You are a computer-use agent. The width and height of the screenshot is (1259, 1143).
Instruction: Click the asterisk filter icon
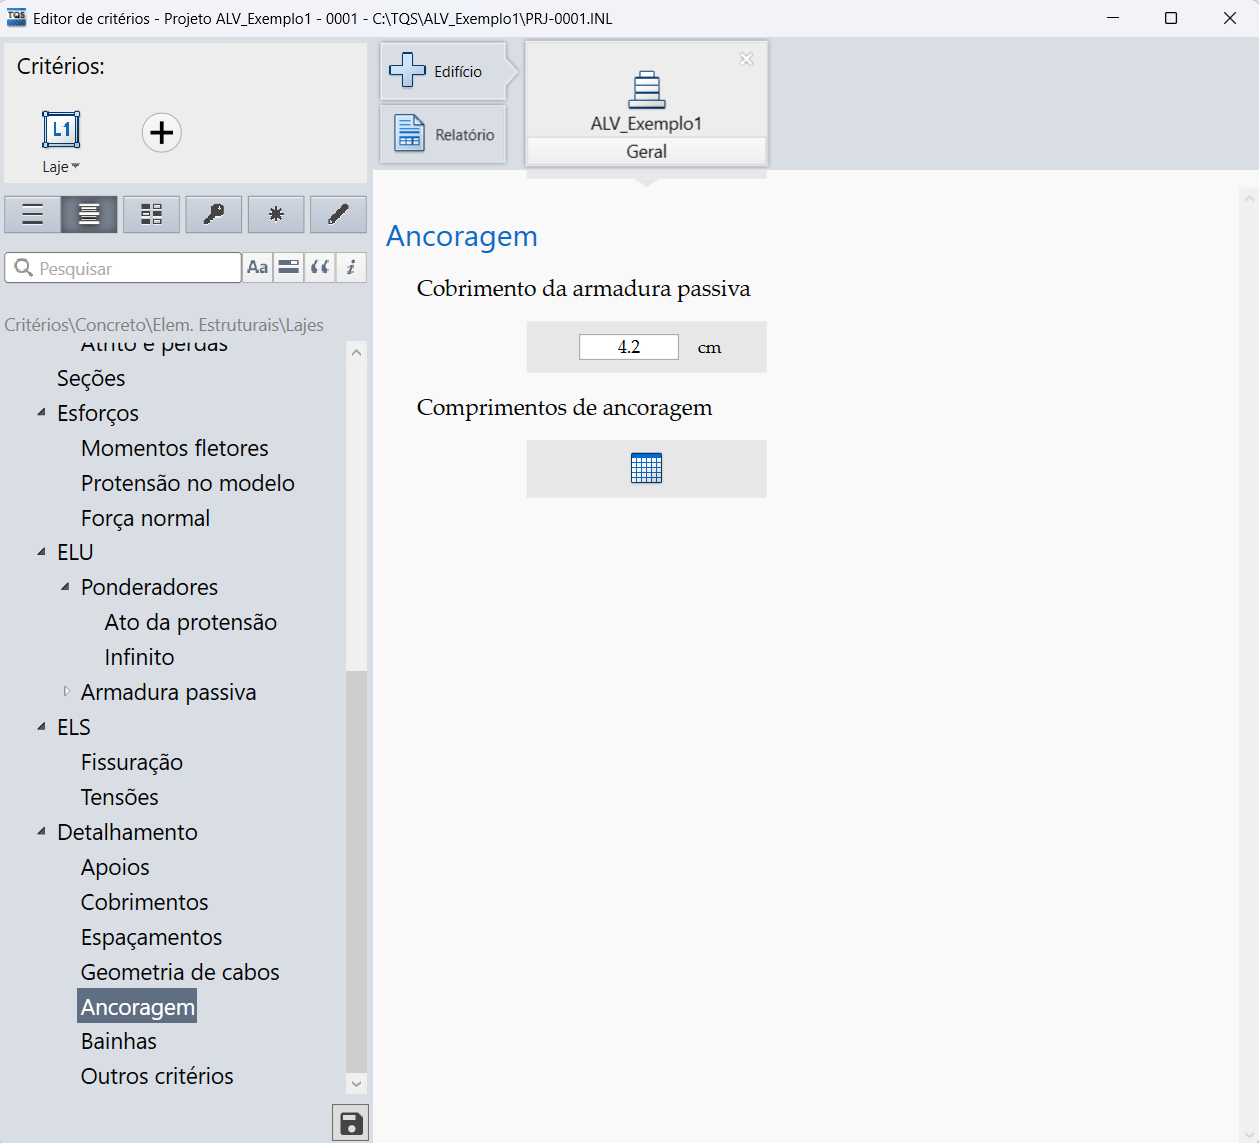276,214
